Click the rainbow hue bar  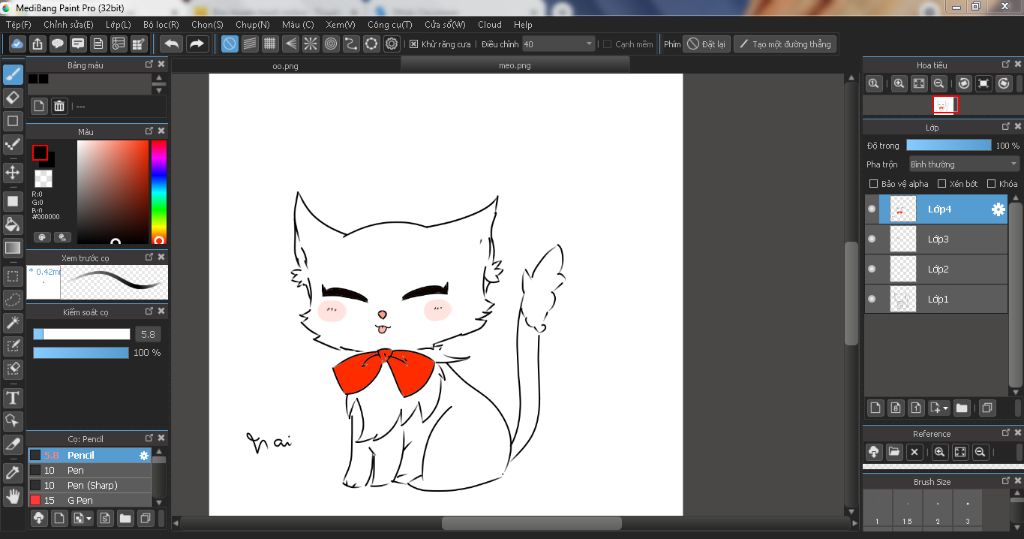(159, 192)
